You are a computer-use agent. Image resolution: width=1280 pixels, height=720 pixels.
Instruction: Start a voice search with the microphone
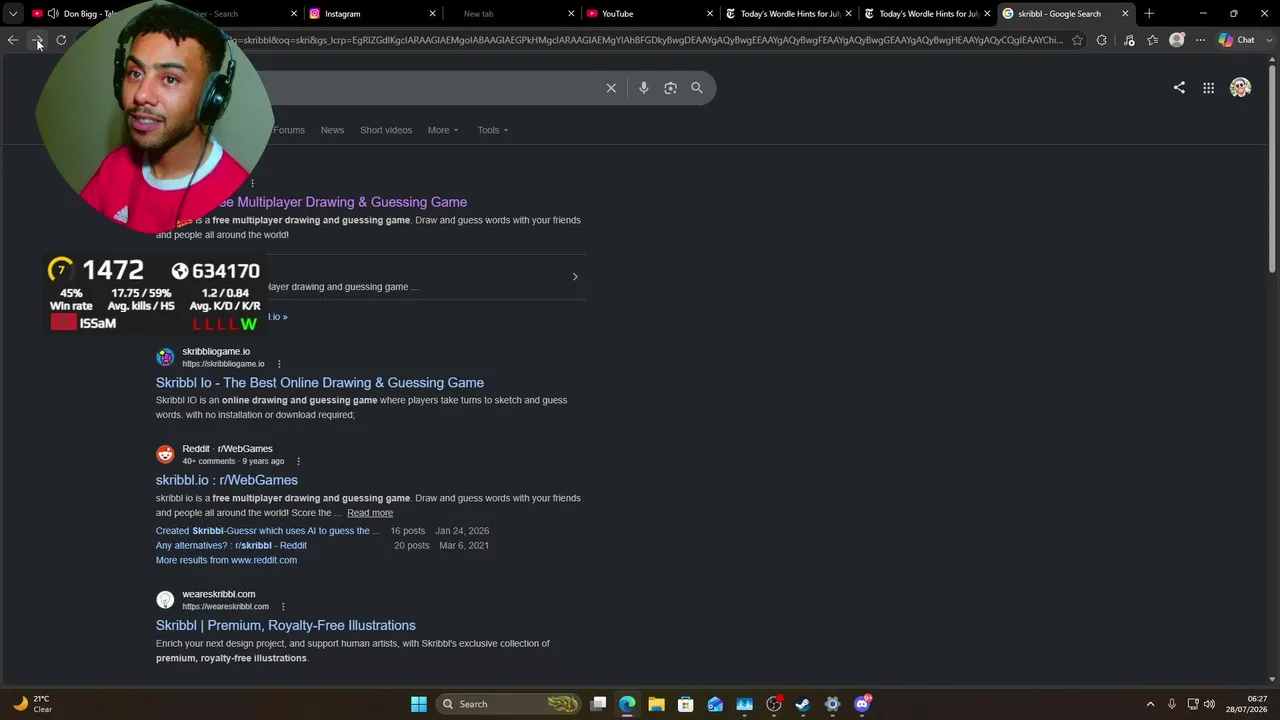[644, 88]
